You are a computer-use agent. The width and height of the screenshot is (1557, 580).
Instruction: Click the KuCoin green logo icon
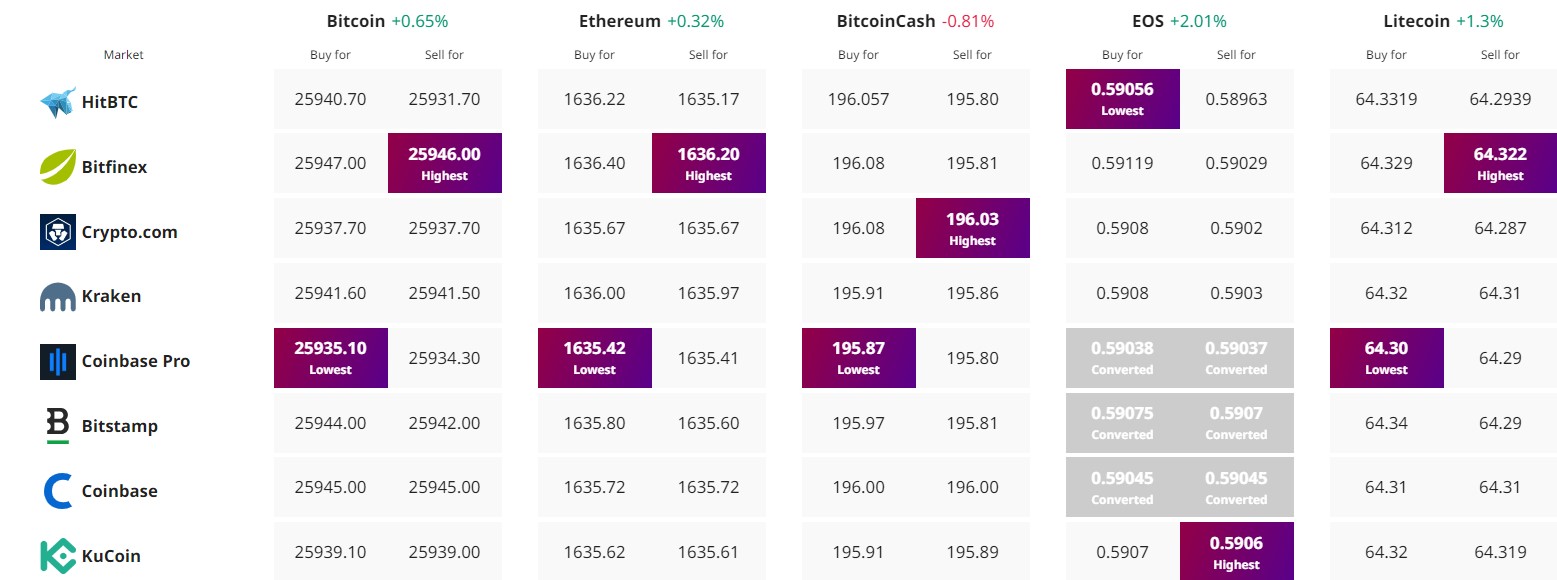pos(58,556)
